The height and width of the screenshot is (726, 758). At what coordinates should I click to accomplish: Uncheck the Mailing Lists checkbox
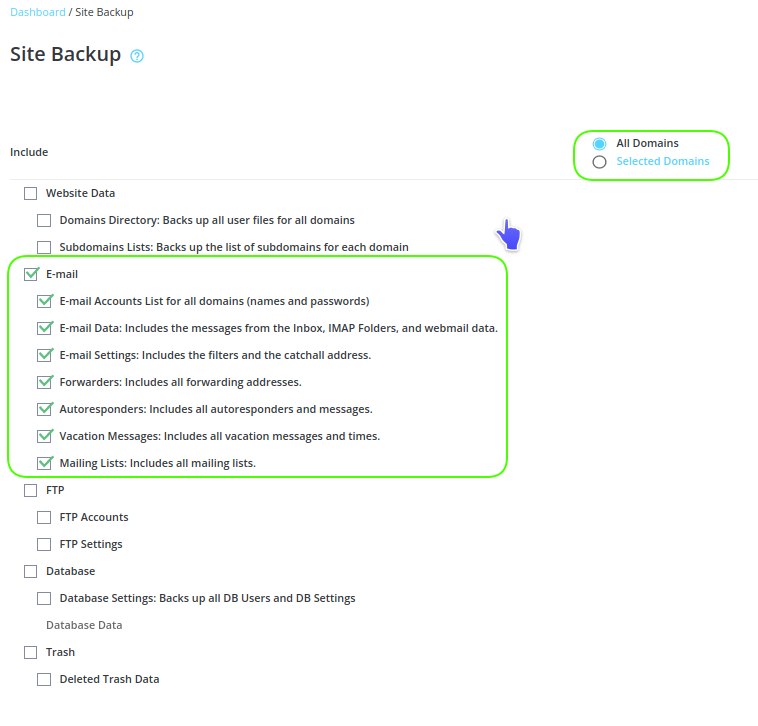pyautogui.click(x=44, y=463)
